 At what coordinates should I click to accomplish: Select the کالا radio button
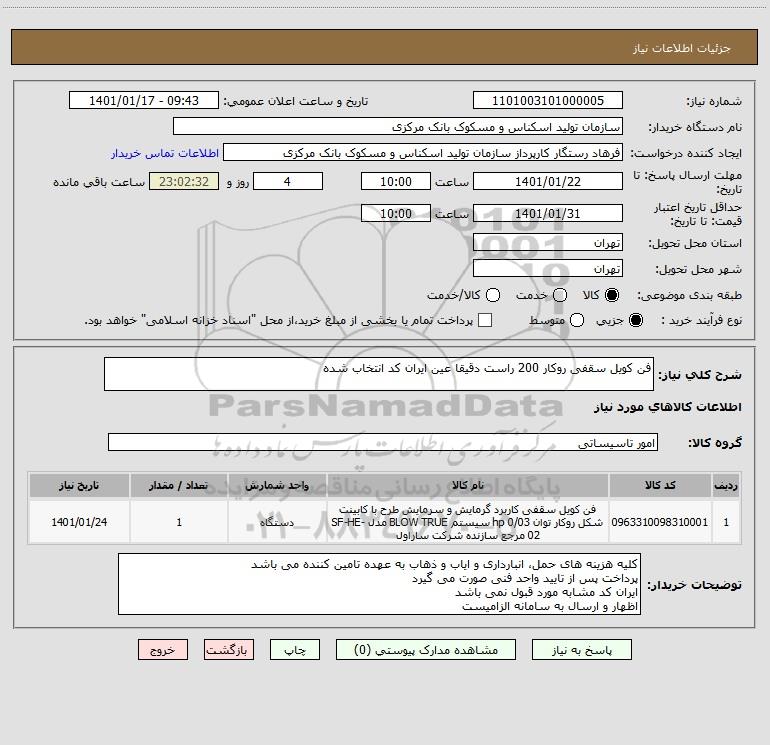point(612,295)
